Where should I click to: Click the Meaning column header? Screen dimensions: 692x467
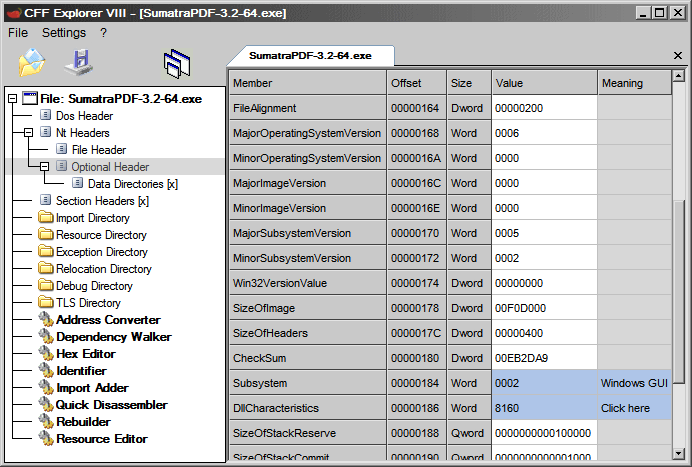pos(635,83)
